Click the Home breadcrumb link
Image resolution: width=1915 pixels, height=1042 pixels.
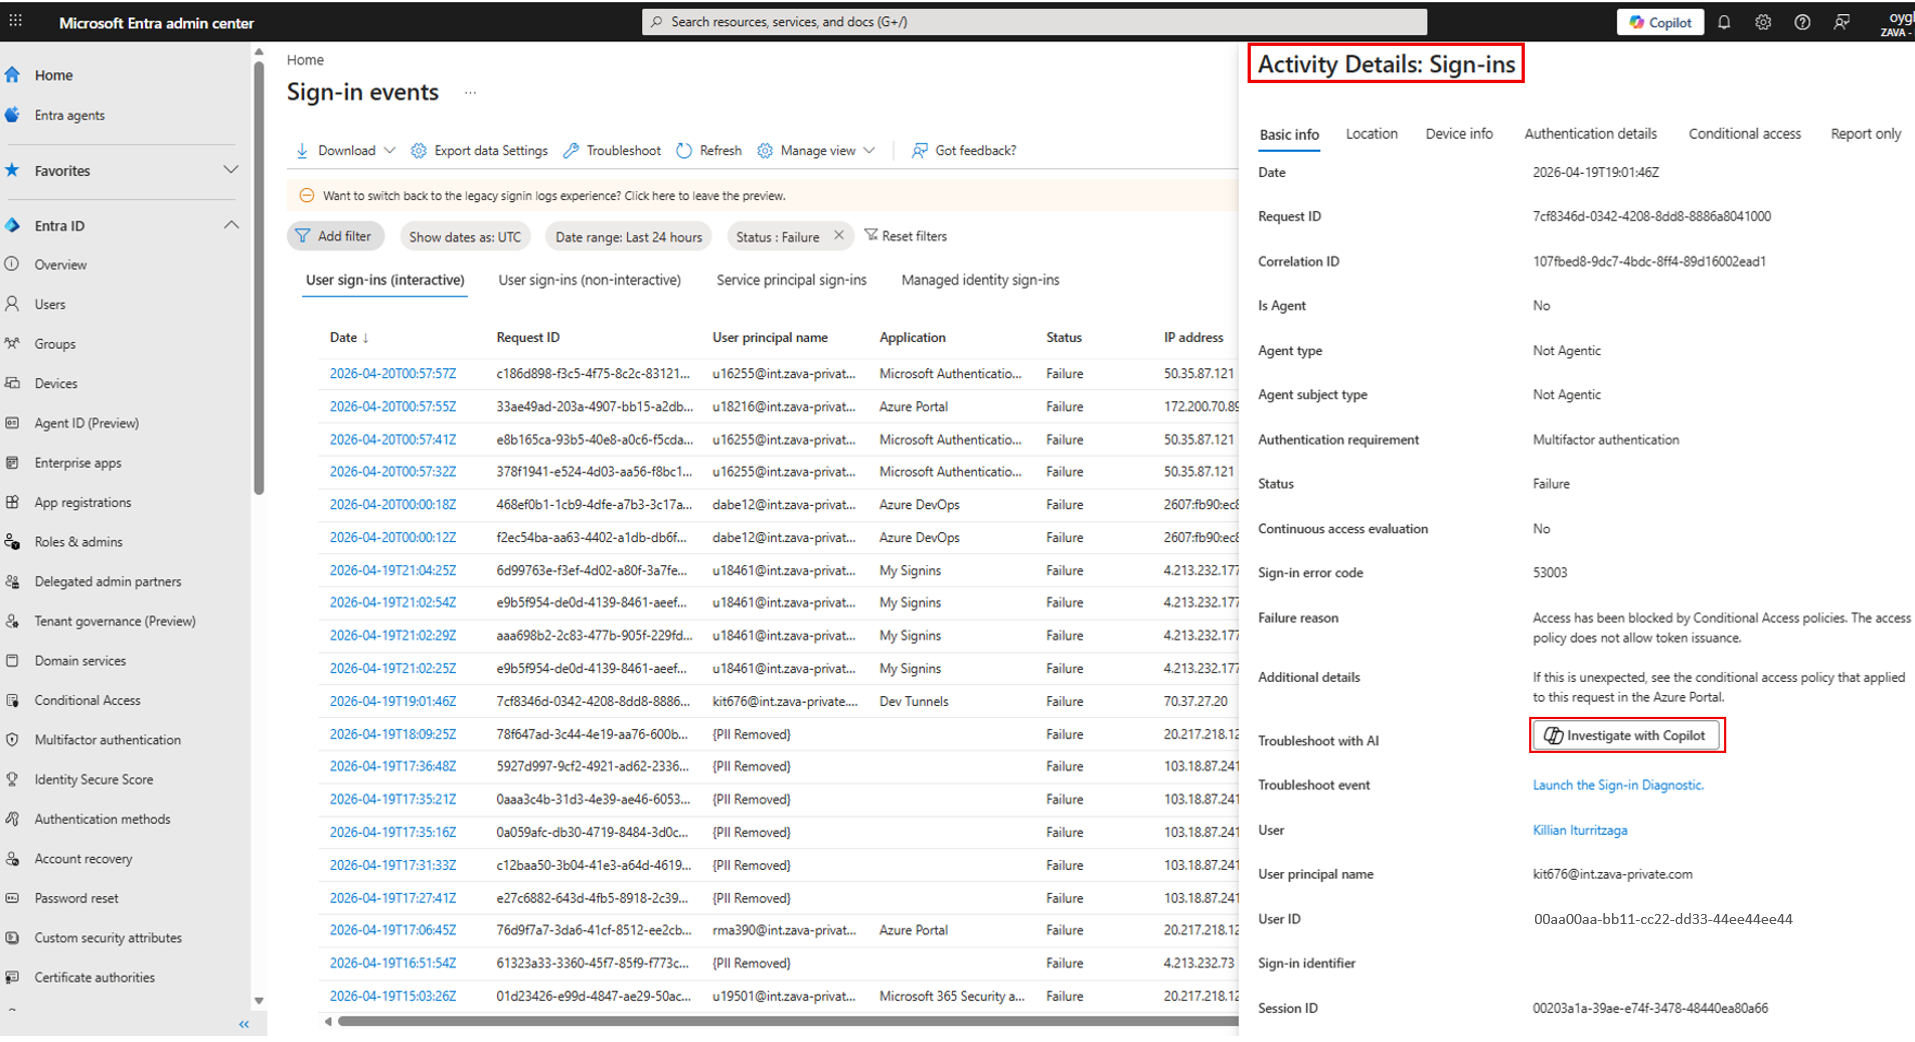(305, 60)
